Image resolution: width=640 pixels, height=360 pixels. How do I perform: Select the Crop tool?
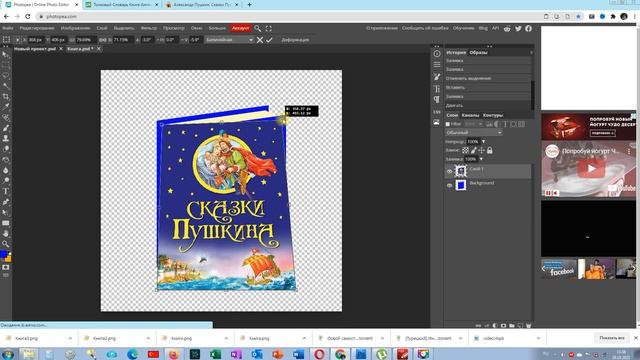pyautogui.click(x=5, y=97)
